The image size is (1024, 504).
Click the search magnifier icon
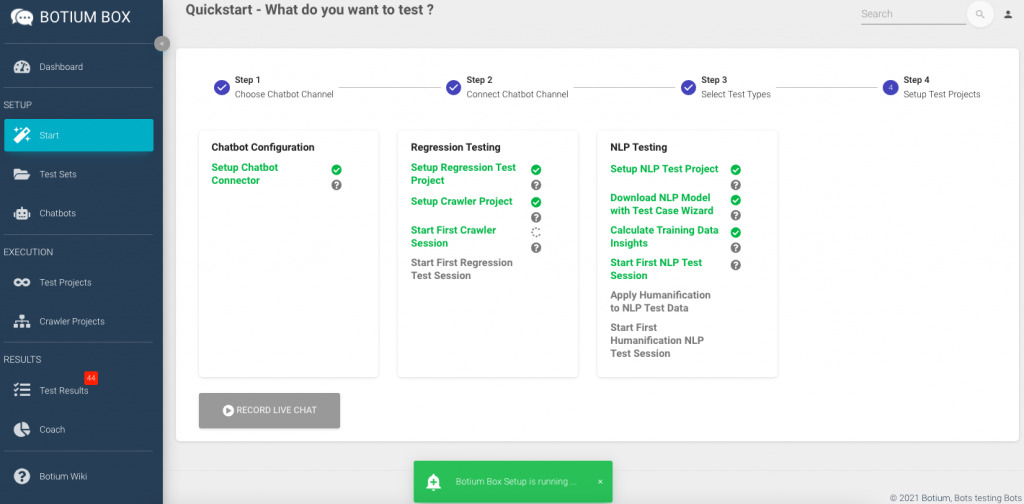[980, 14]
